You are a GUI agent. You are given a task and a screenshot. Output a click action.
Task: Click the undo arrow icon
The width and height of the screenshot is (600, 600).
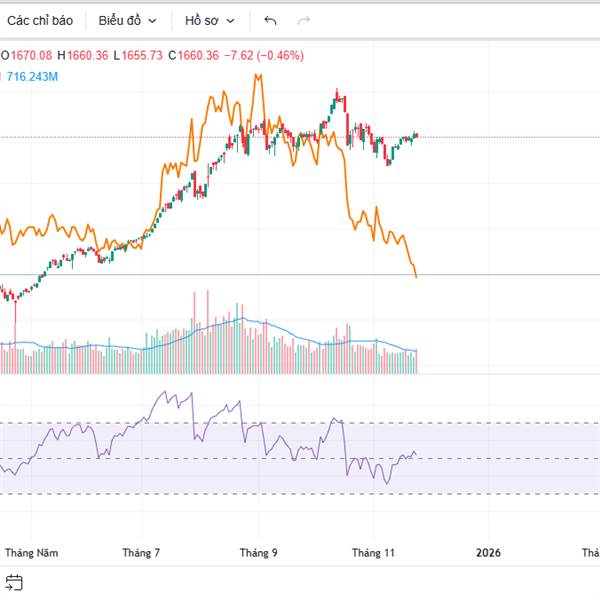pyautogui.click(x=270, y=20)
